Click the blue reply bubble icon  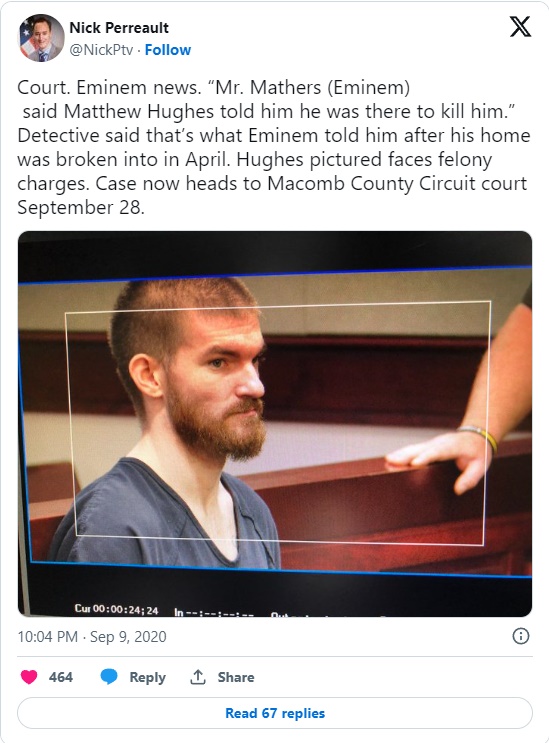pyautogui.click(x=109, y=677)
